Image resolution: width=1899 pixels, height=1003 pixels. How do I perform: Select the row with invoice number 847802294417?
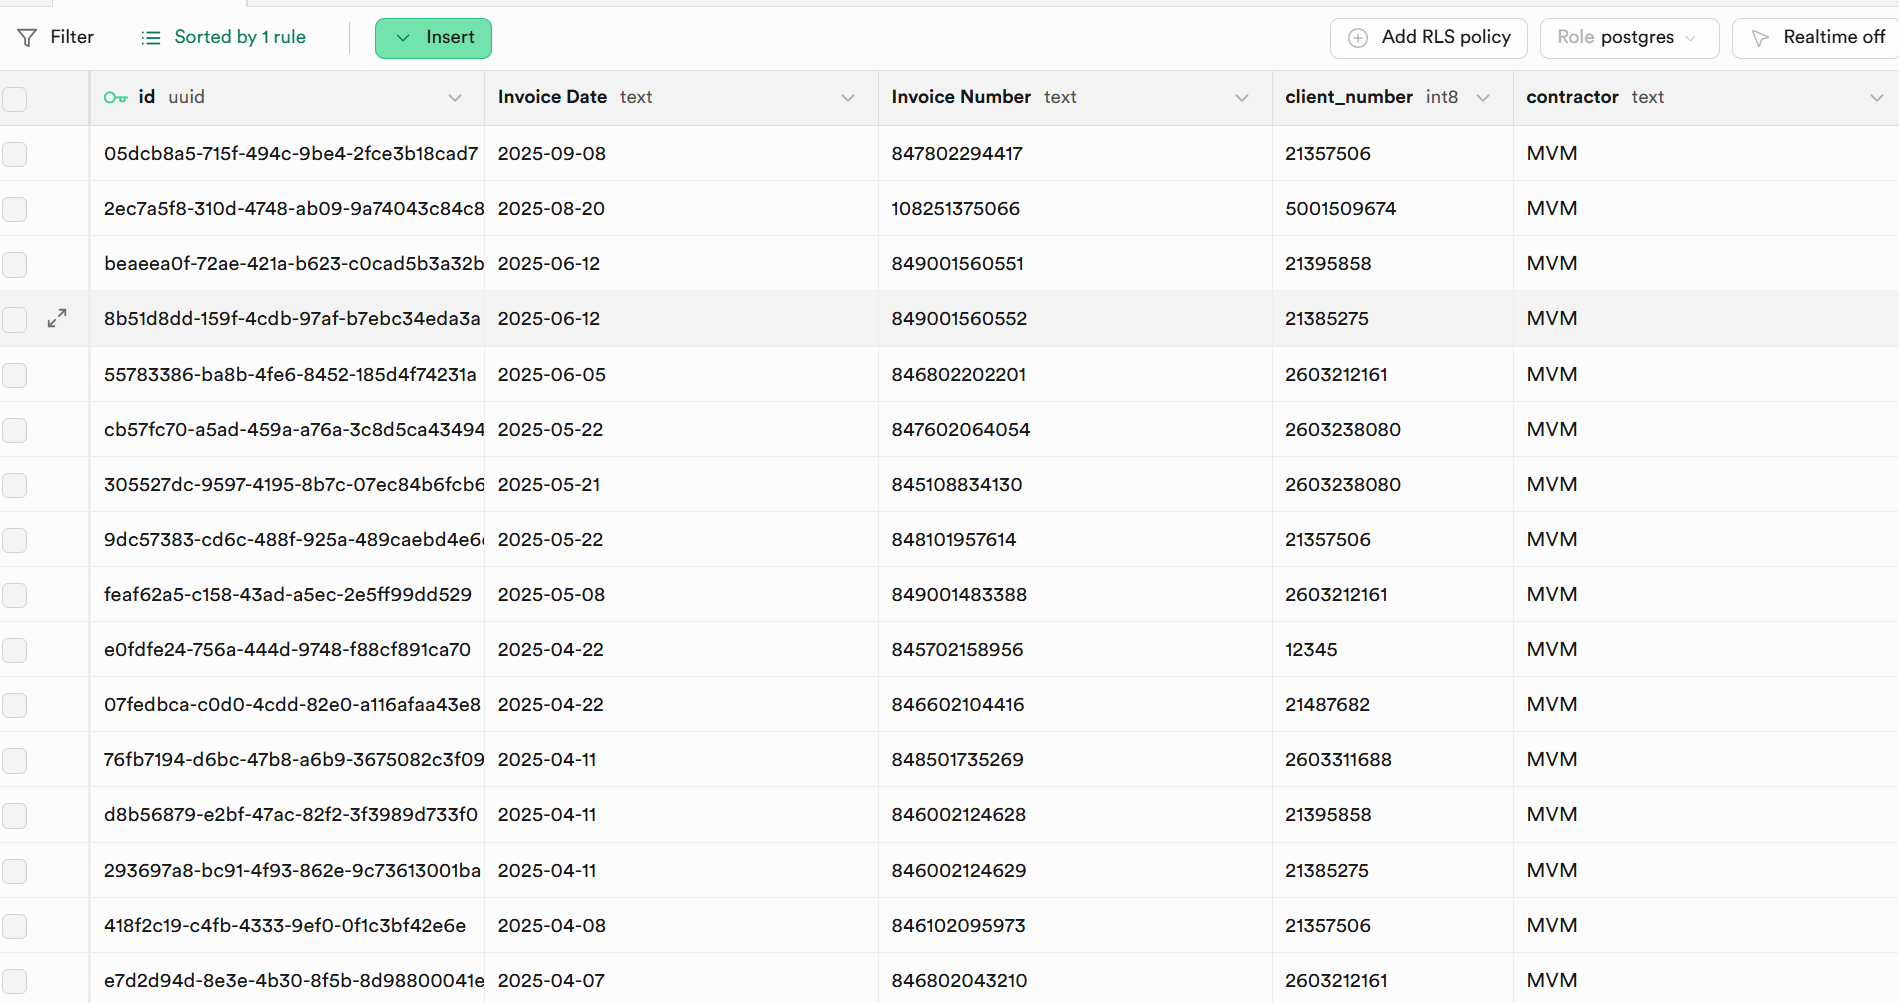click(x=15, y=154)
